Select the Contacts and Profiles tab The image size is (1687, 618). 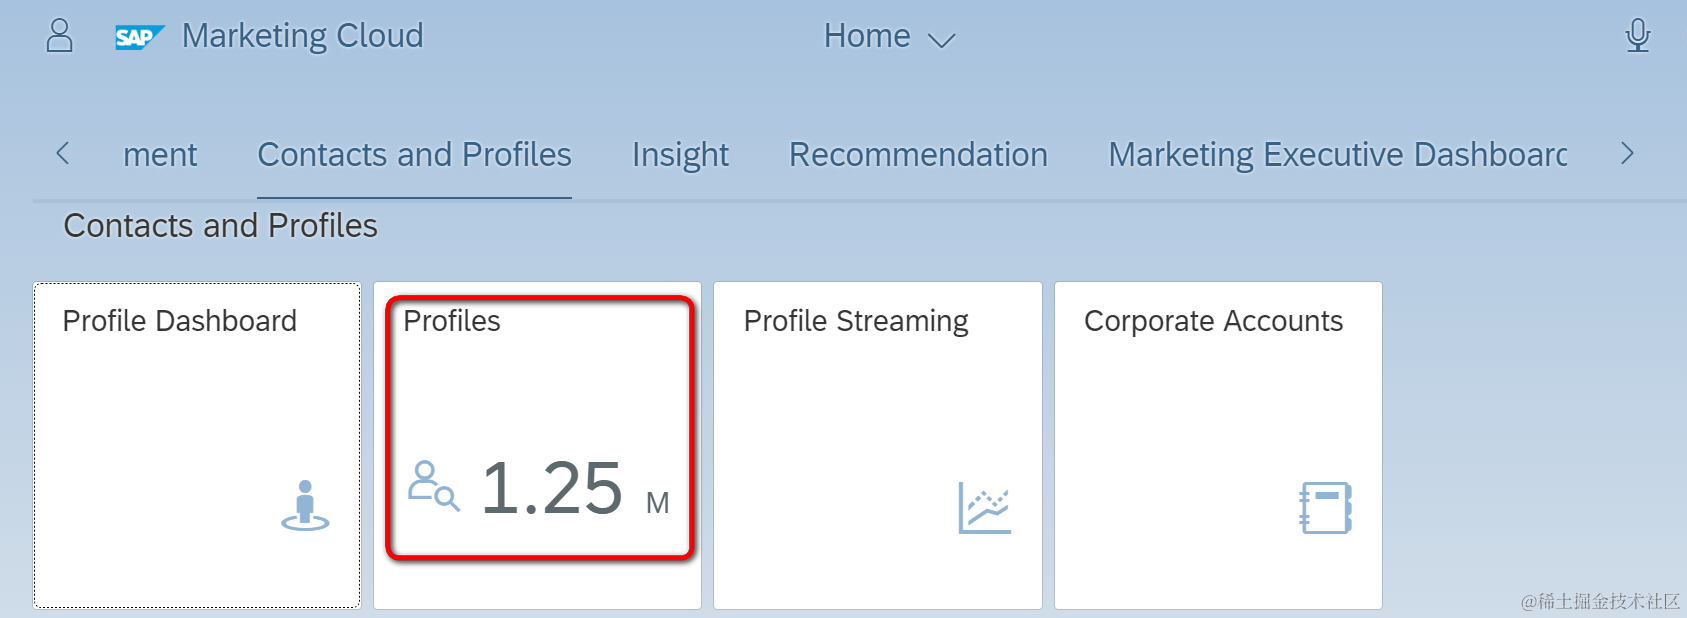pyautogui.click(x=414, y=155)
